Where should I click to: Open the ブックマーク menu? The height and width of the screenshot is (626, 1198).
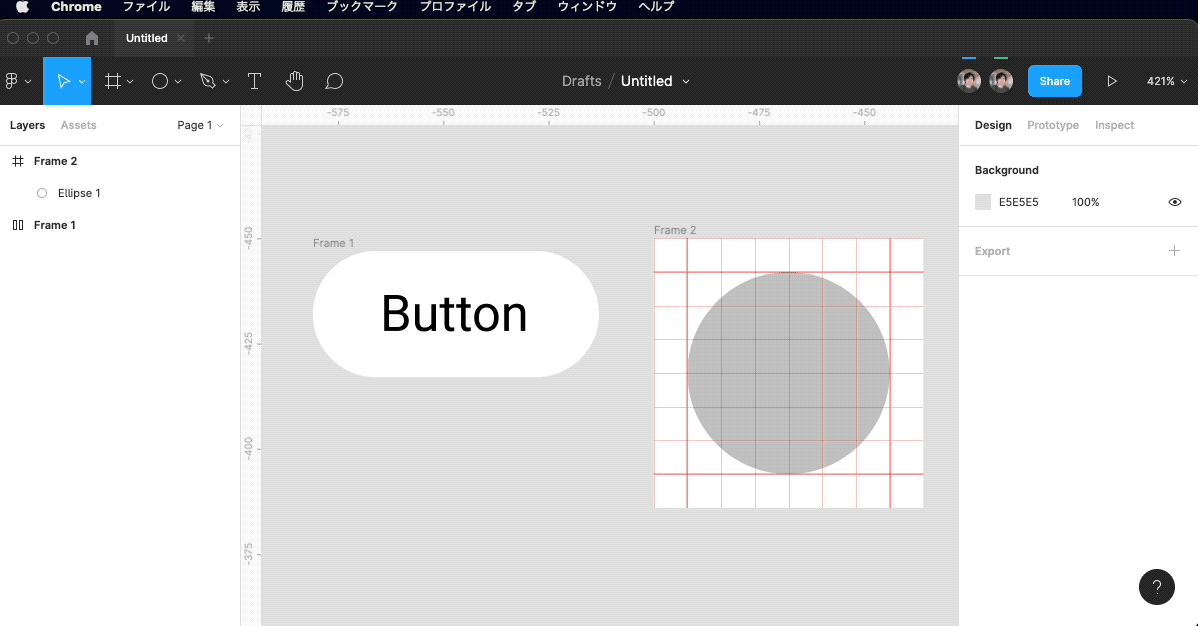362,7
